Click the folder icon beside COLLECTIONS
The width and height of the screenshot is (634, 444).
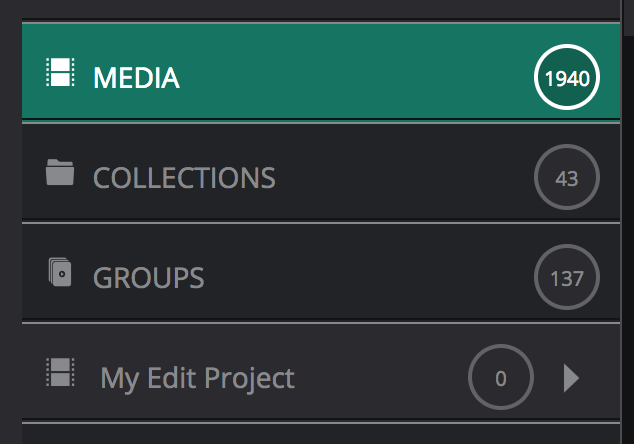pos(61,174)
